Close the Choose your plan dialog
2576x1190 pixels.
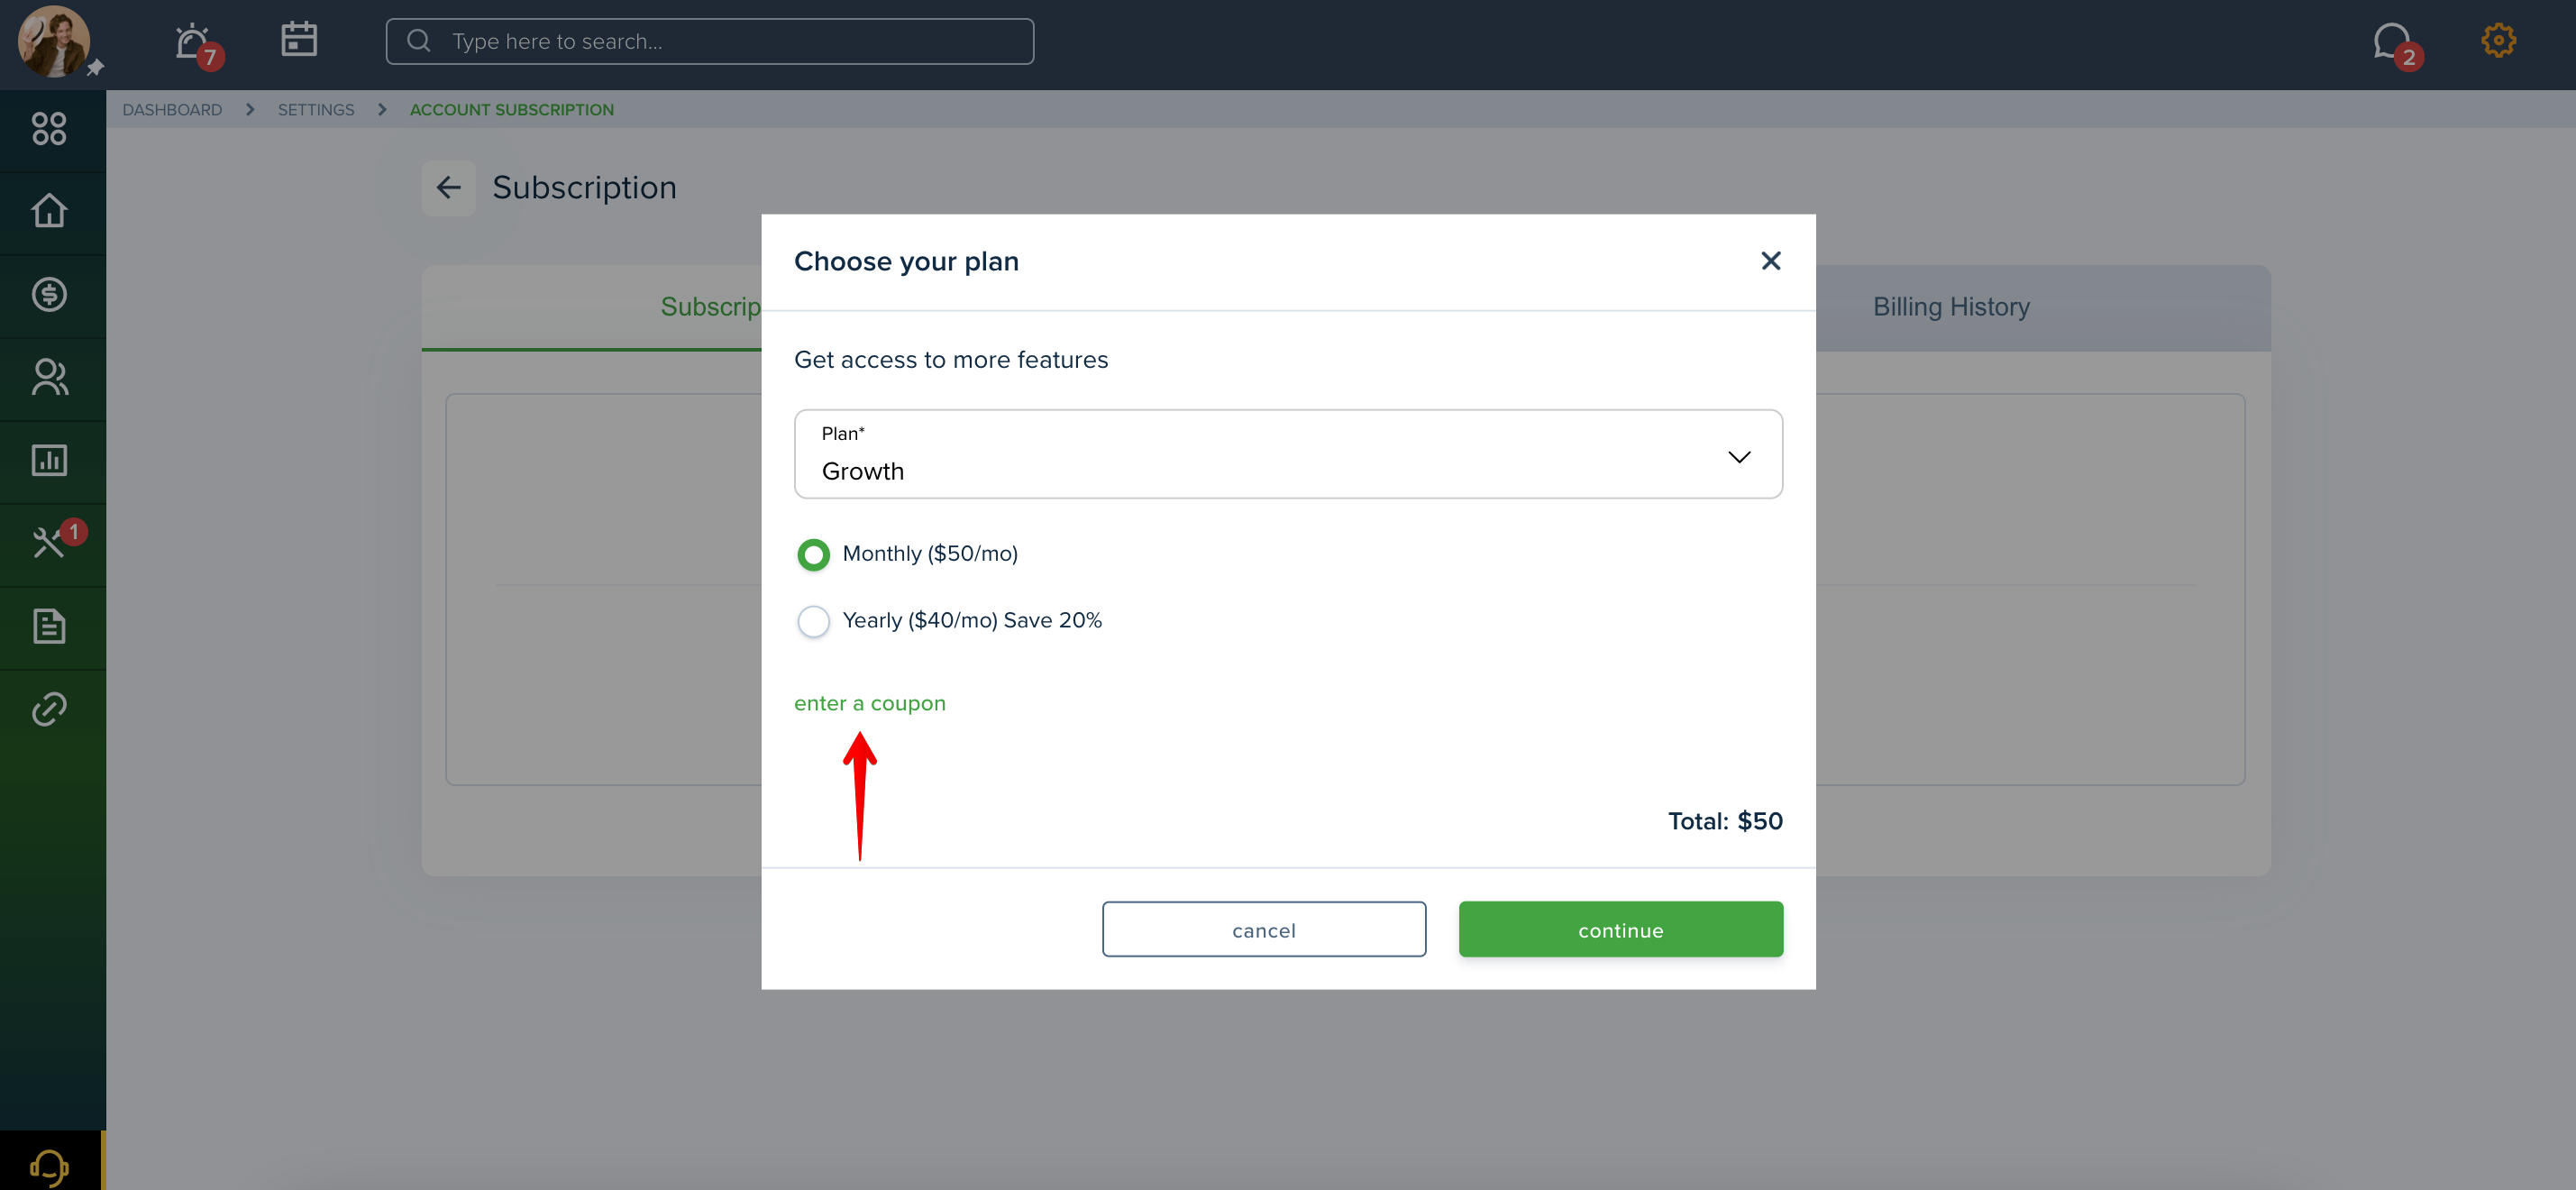1770,261
